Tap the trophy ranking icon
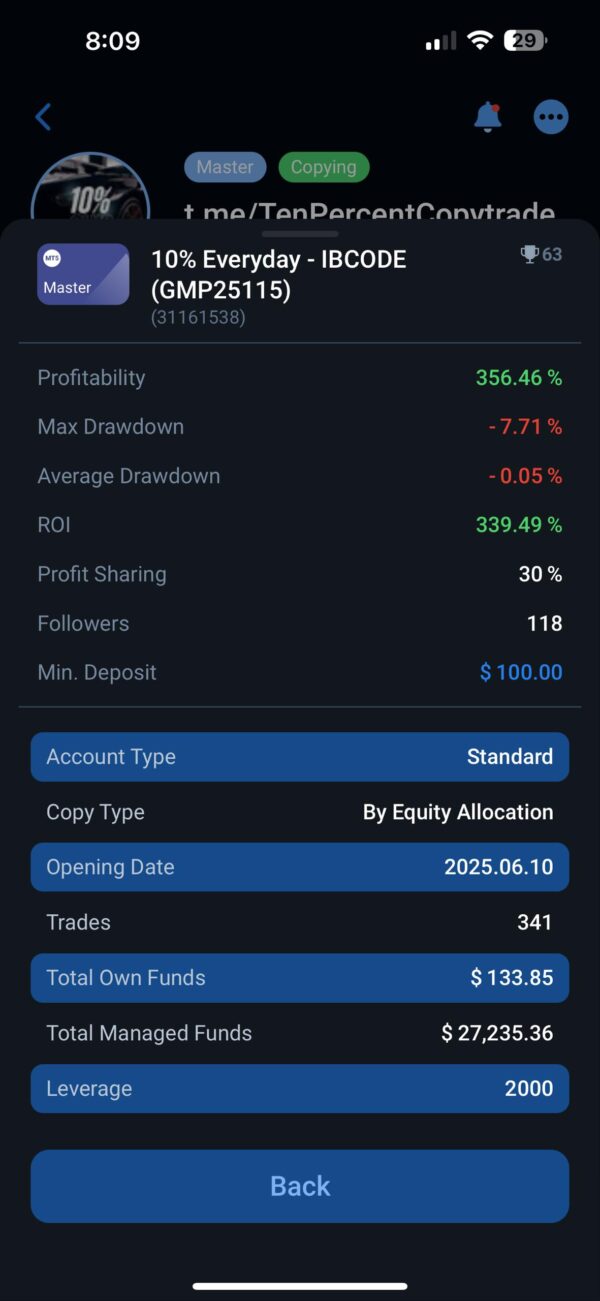This screenshot has width=600, height=1301. [530, 254]
